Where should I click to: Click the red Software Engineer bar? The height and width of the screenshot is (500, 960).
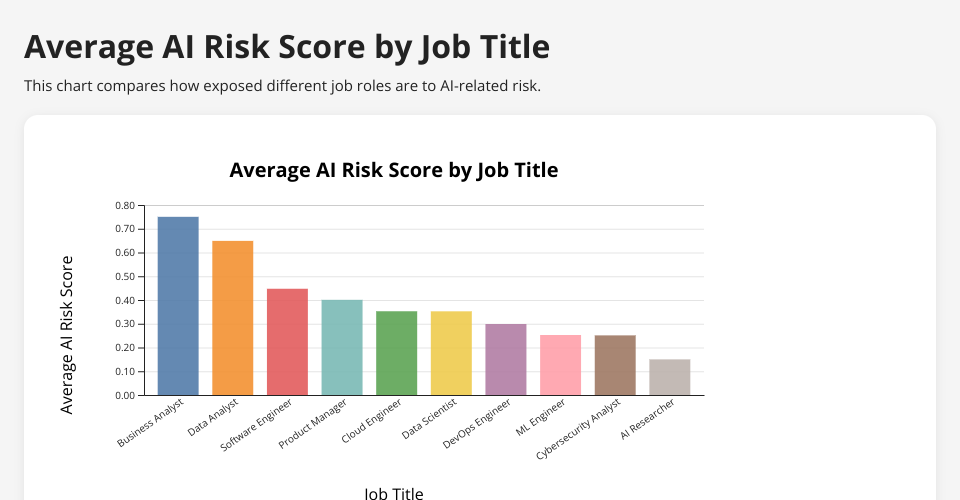[x=287, y=342]
